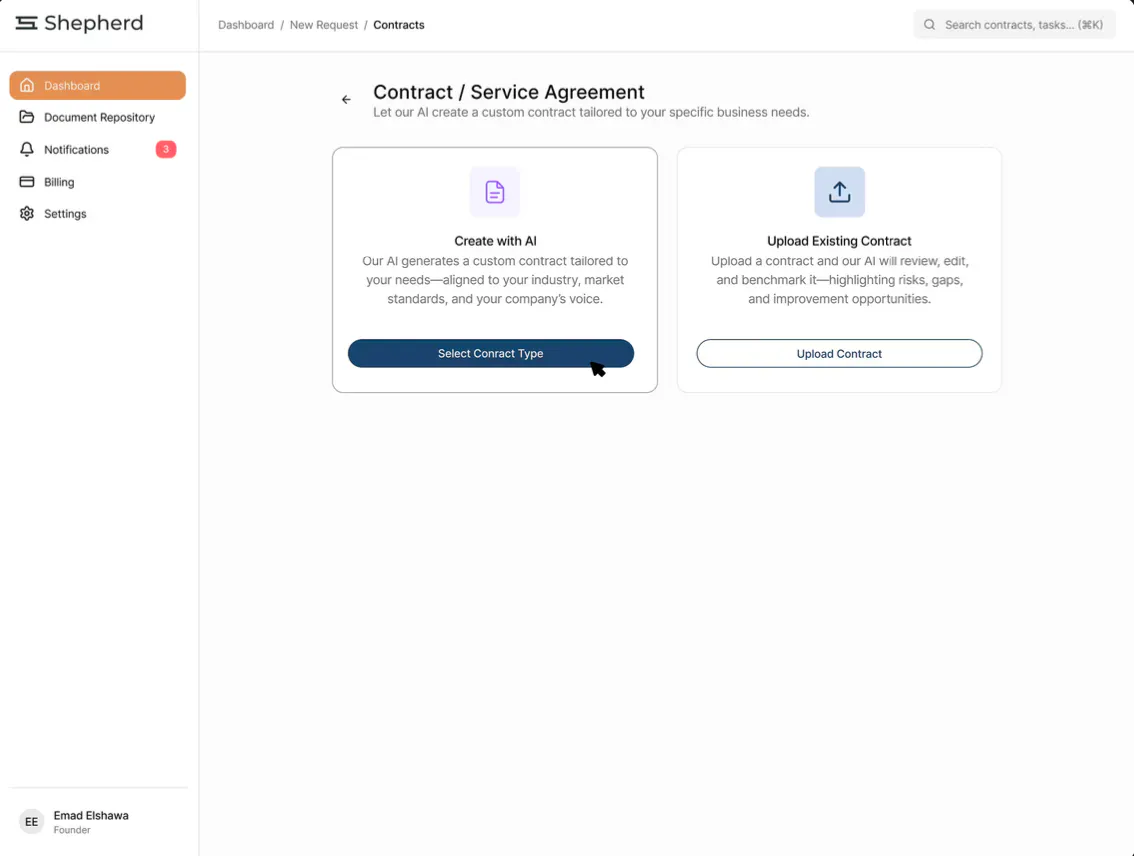
Task: Click the Dashboard home icon in sidebar
Action: click(x=27, y=85)
